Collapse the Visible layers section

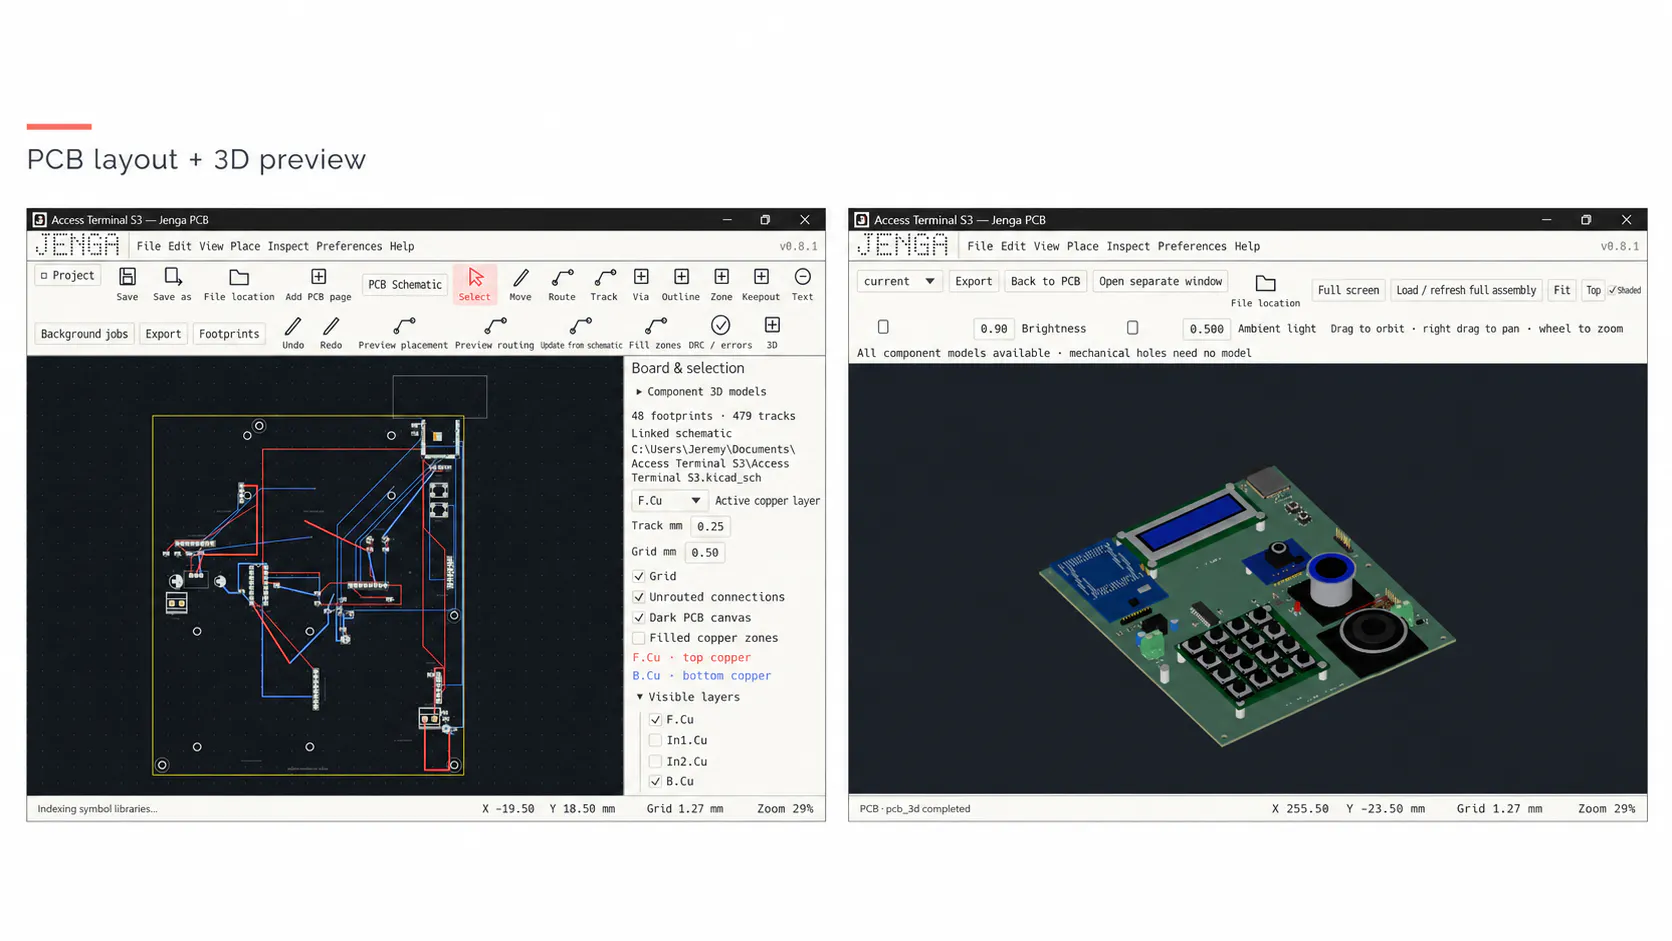[x=640, y=697]
